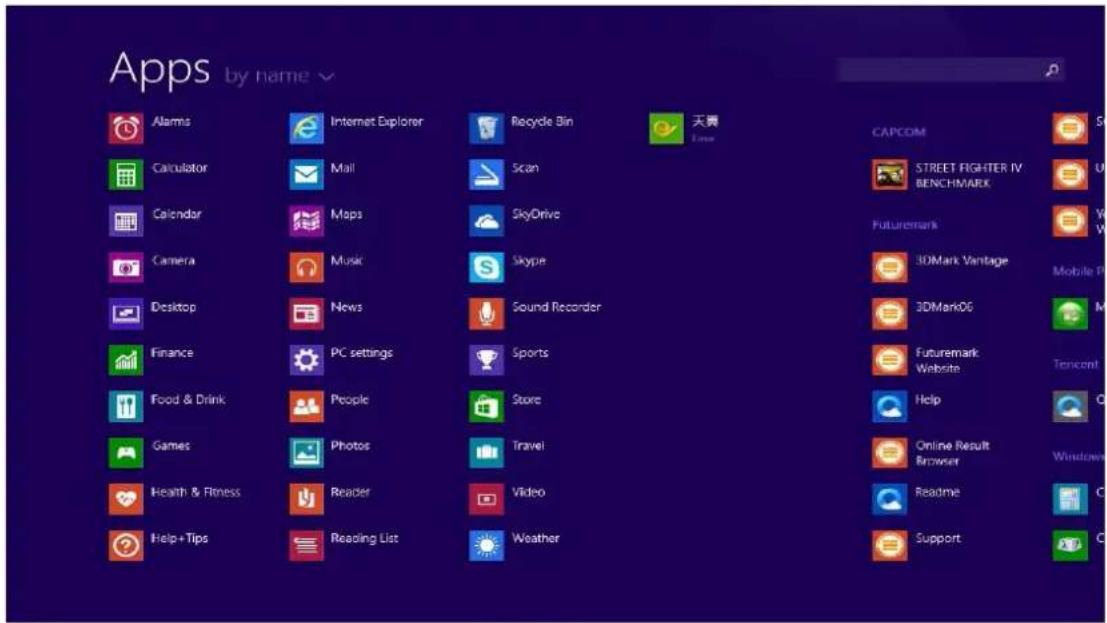Open the Games app
The width and height of the screenshot is (1107, 623).
pyautogui.click(x=126, y=453)
